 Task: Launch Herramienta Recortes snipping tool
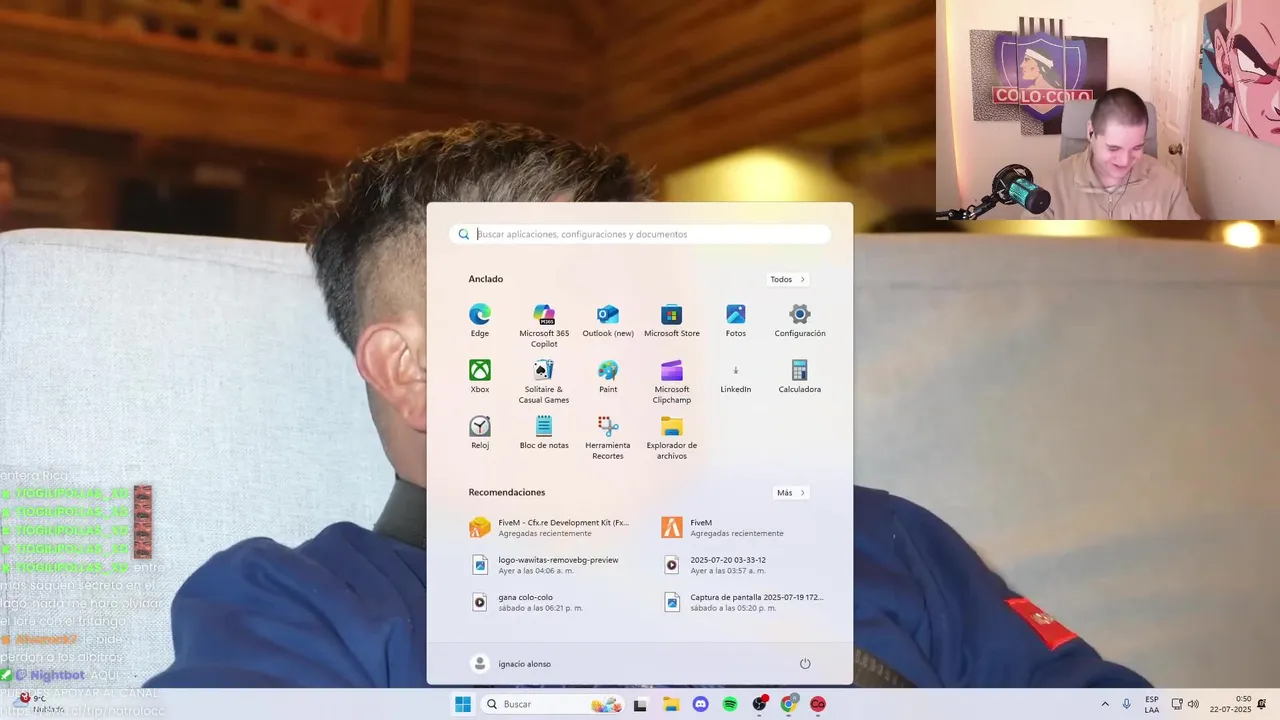coord(608,437)
